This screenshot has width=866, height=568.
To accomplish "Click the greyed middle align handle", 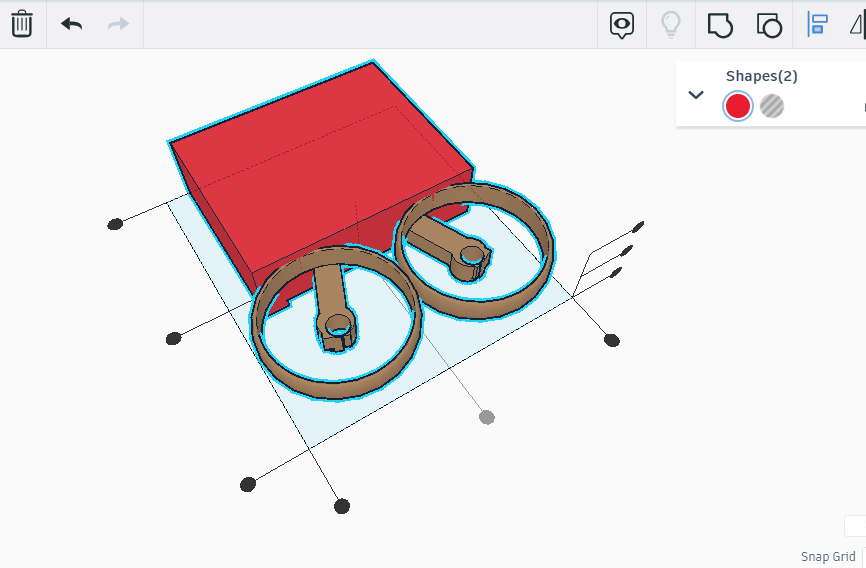I will click(x=487, y=417).
